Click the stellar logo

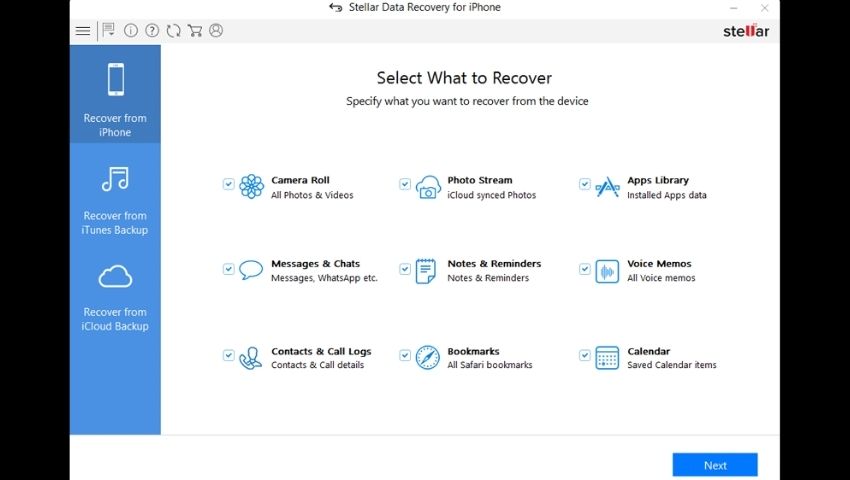click(x=746, y=31)
